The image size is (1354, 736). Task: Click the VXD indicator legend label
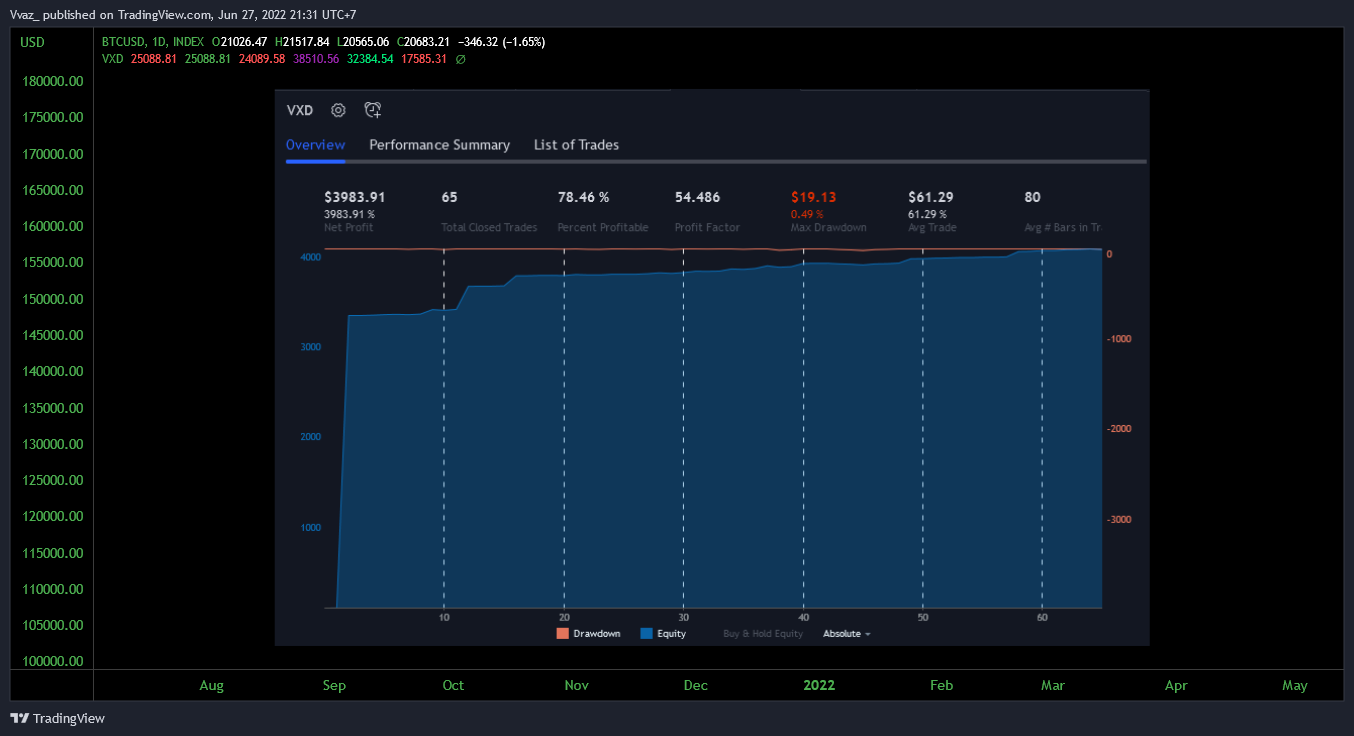coord(112,59)
